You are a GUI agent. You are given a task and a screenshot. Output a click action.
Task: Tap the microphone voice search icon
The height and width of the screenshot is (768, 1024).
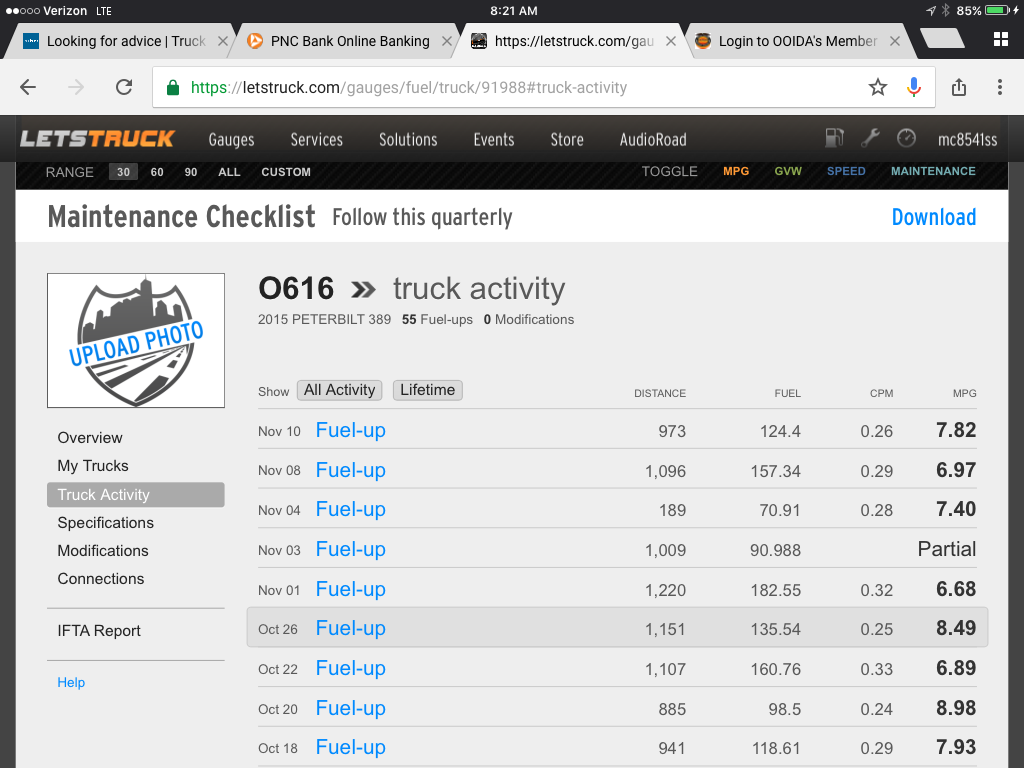(913, 87)
